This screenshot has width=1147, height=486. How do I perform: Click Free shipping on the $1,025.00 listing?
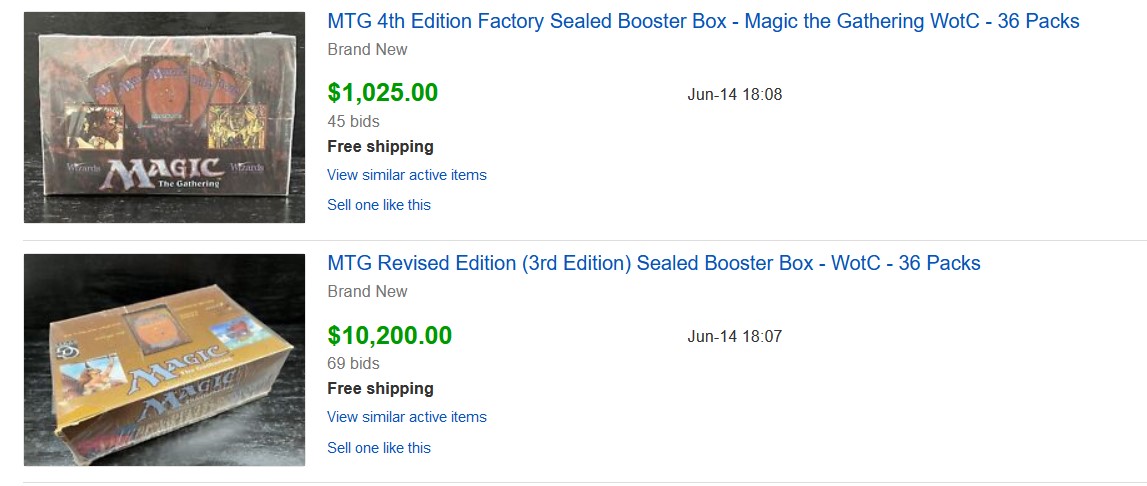[380, 147]
